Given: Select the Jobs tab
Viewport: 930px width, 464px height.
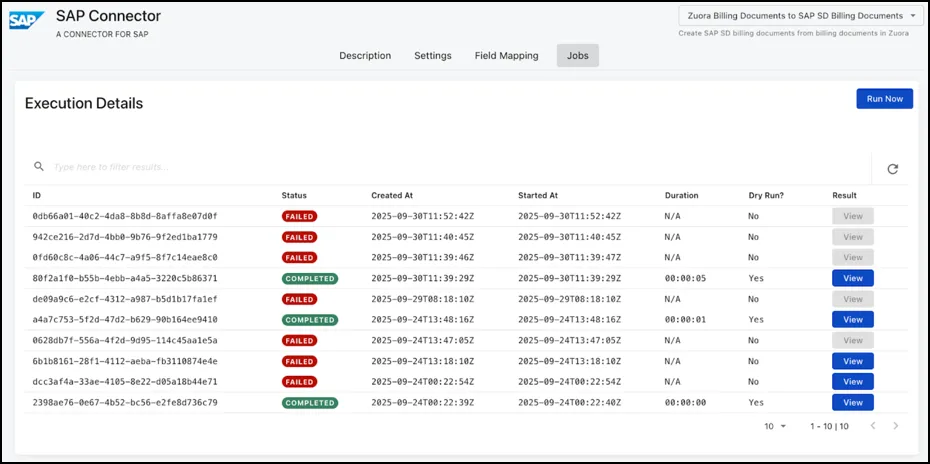Looking at the screenshot, I should (578, 56).
